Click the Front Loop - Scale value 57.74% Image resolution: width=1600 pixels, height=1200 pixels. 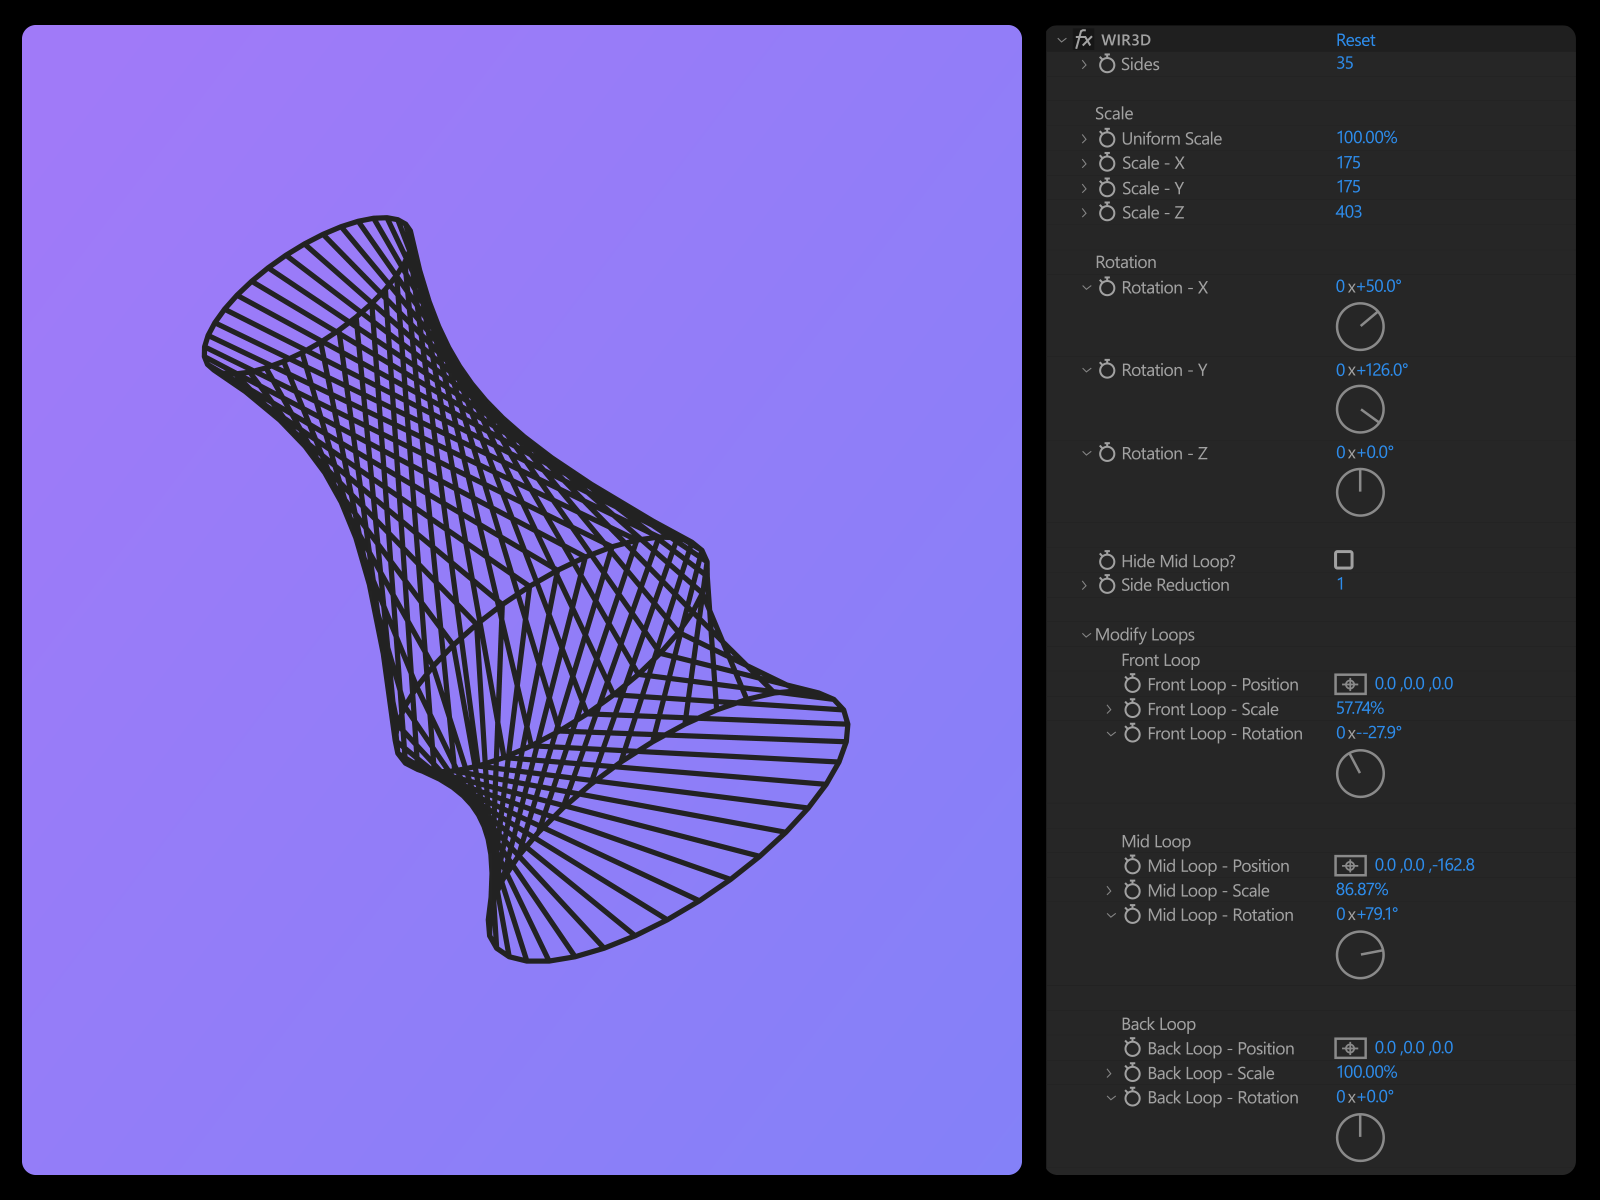coord(1360,708)
